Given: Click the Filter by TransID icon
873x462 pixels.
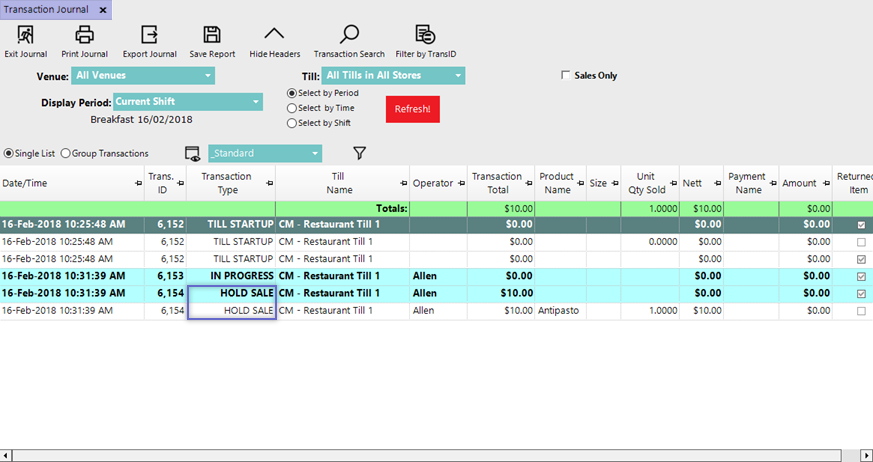Looking at the screenshot, I should pos(425,36).
